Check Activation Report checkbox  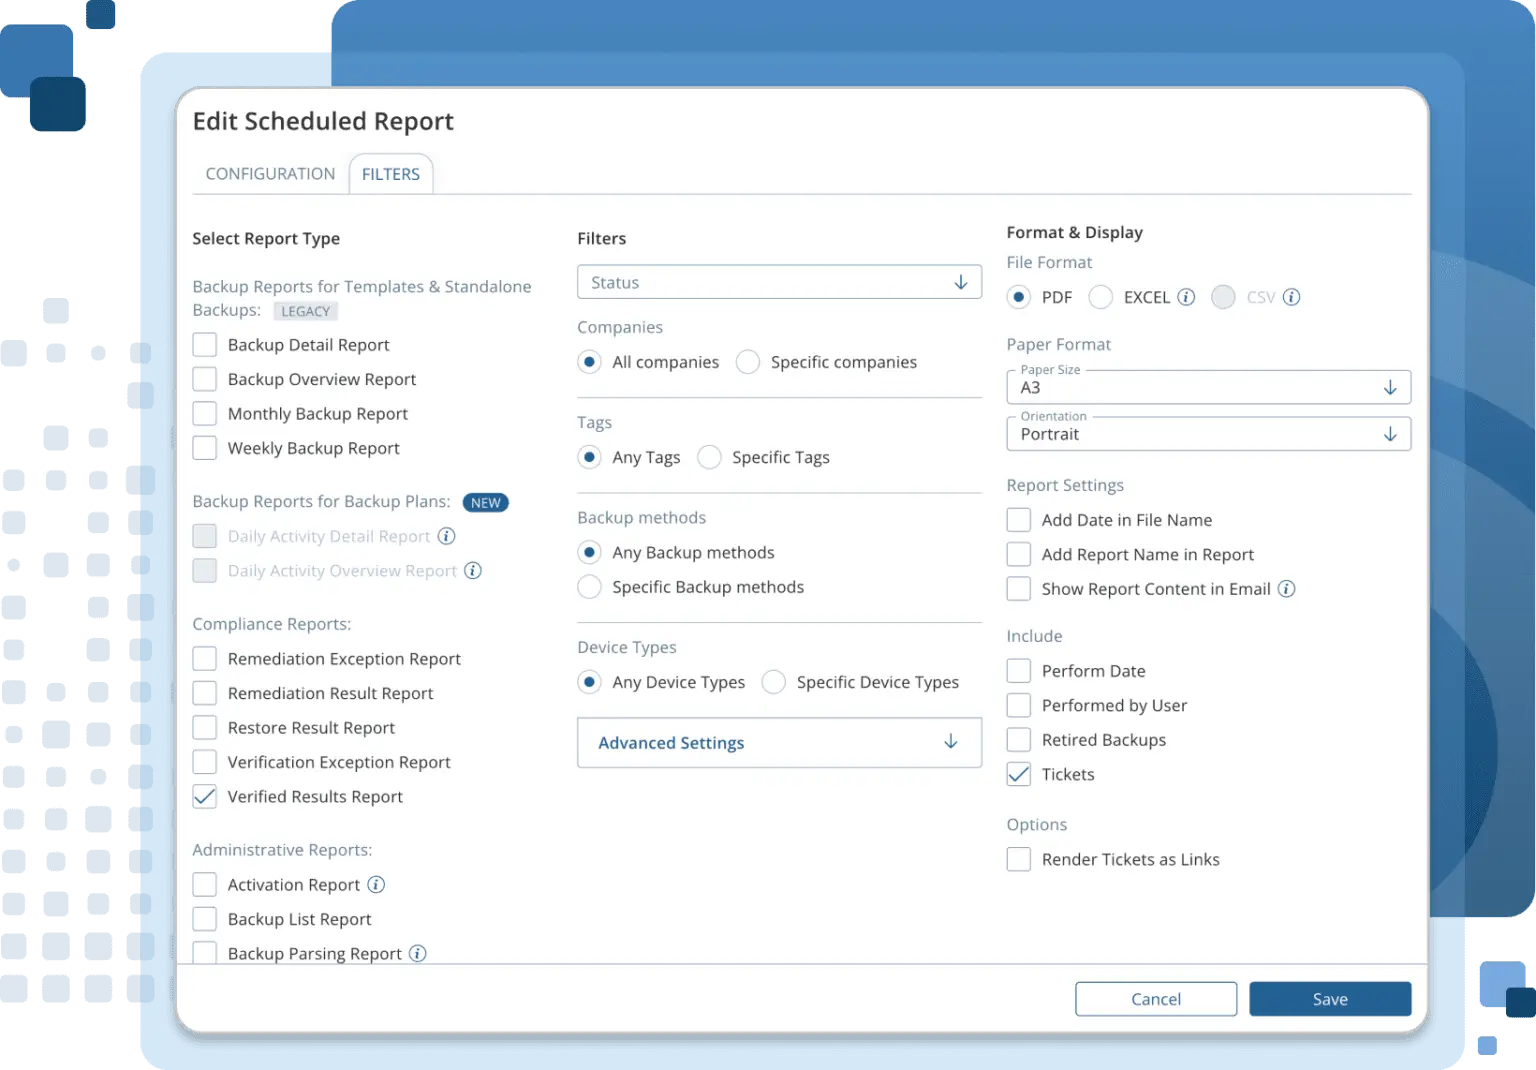tap(205, 885)
